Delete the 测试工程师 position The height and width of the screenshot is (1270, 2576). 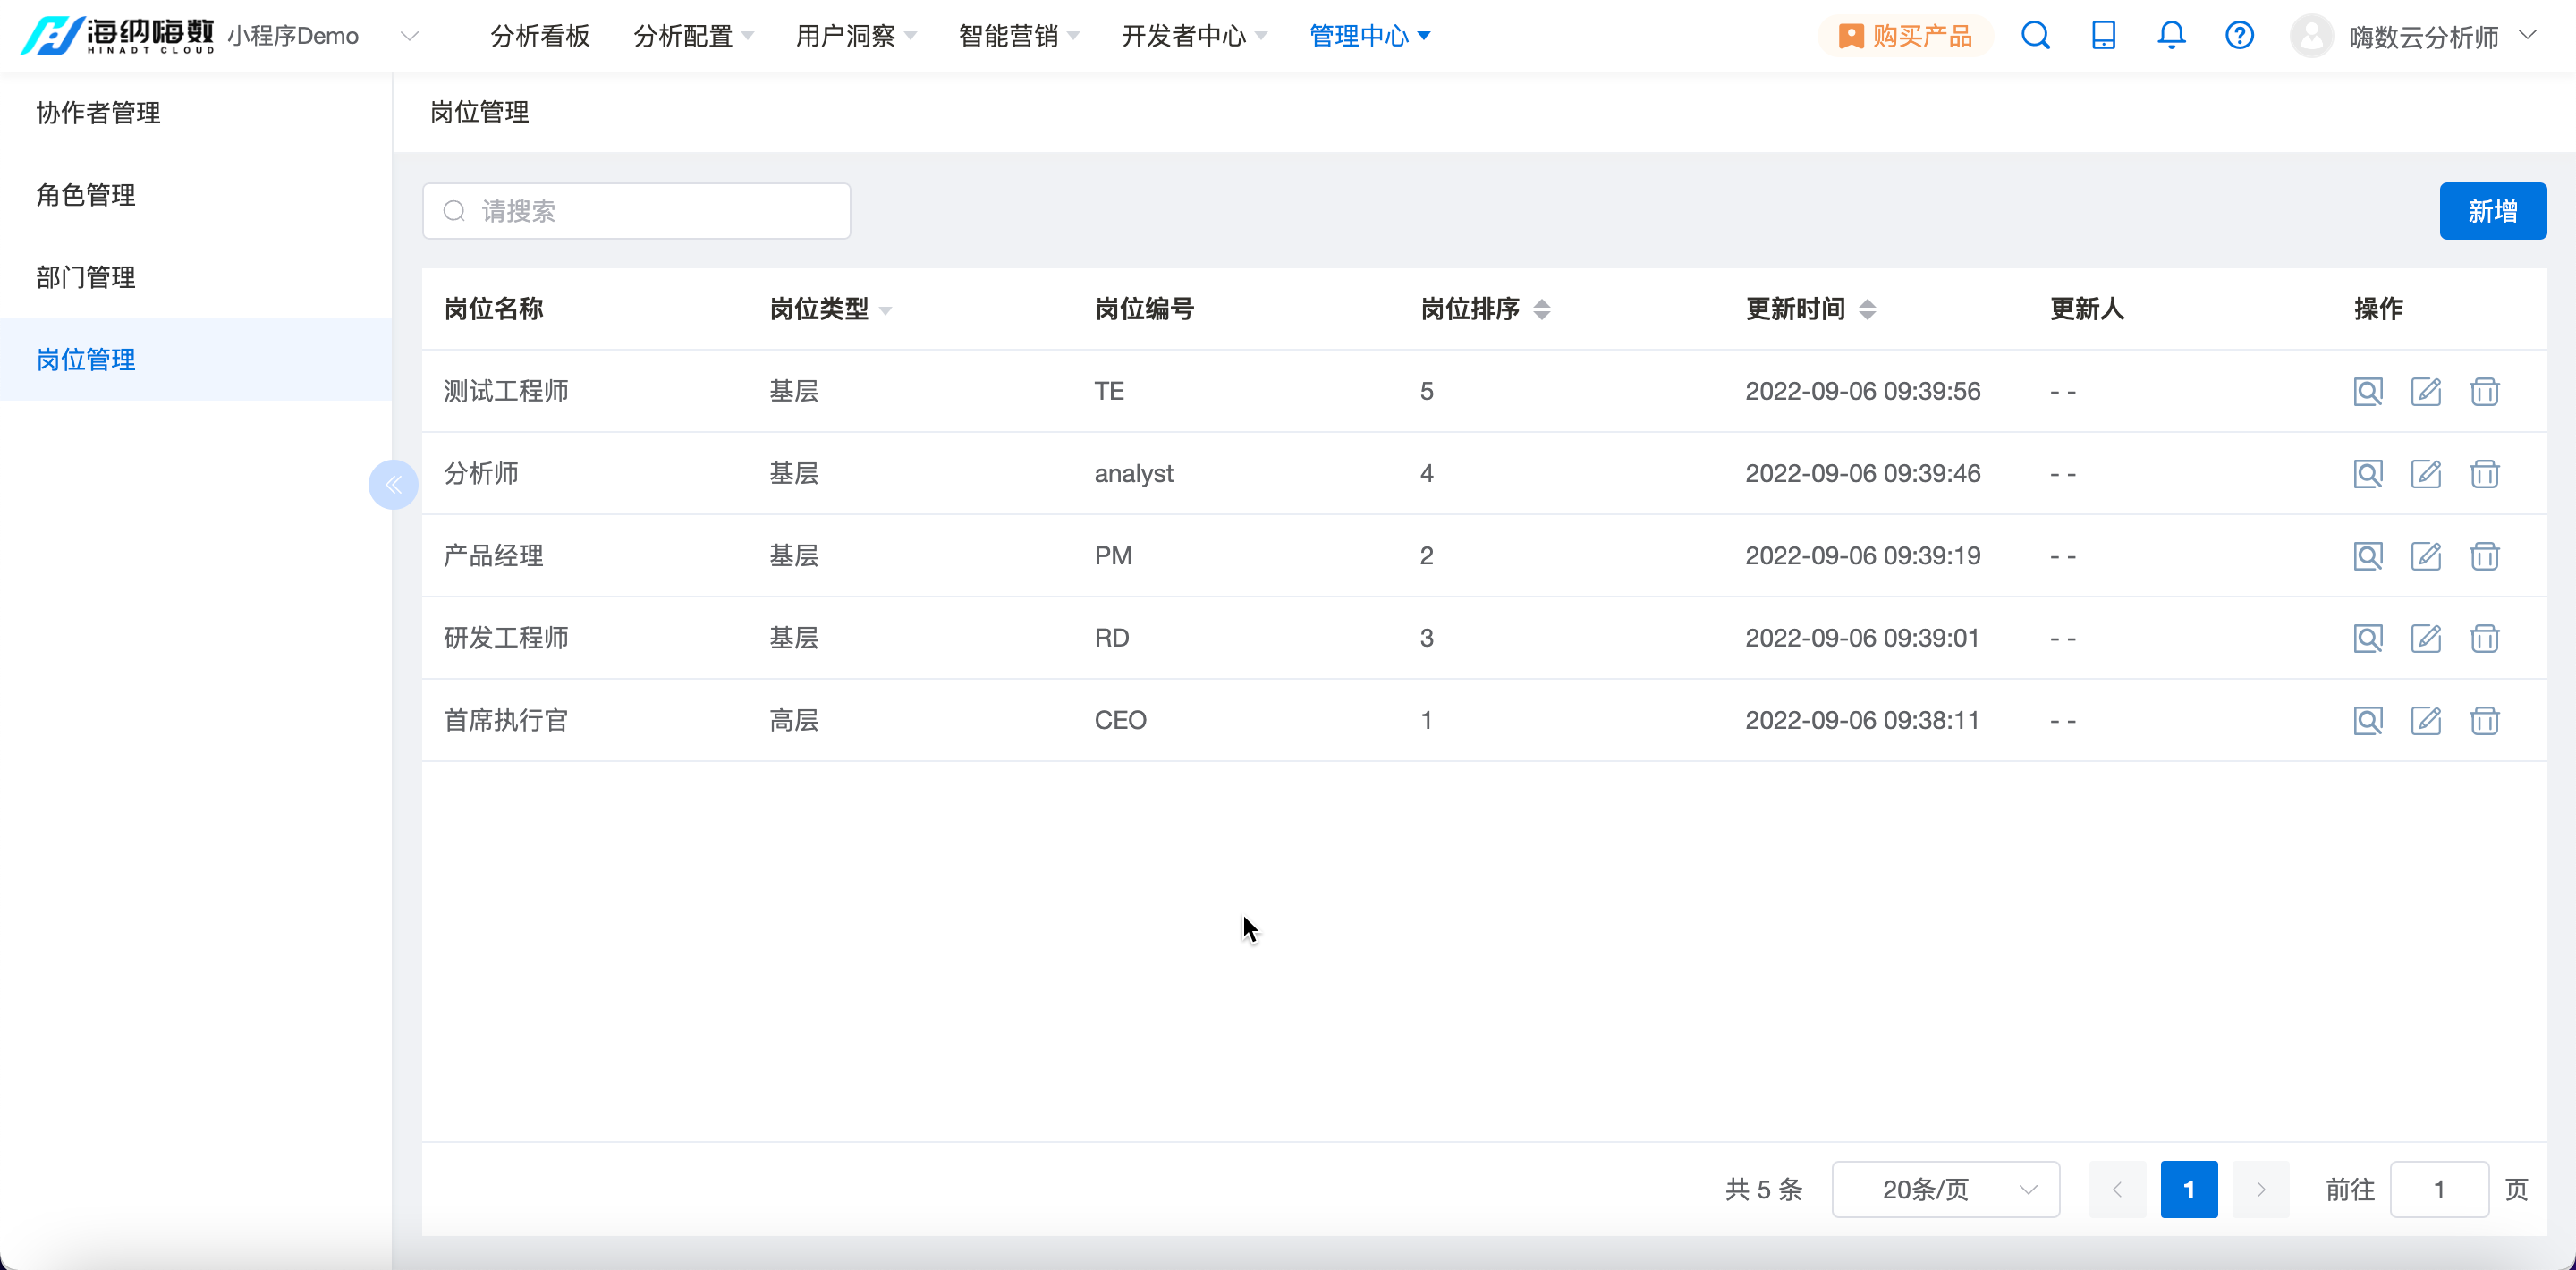(2484, 391)
